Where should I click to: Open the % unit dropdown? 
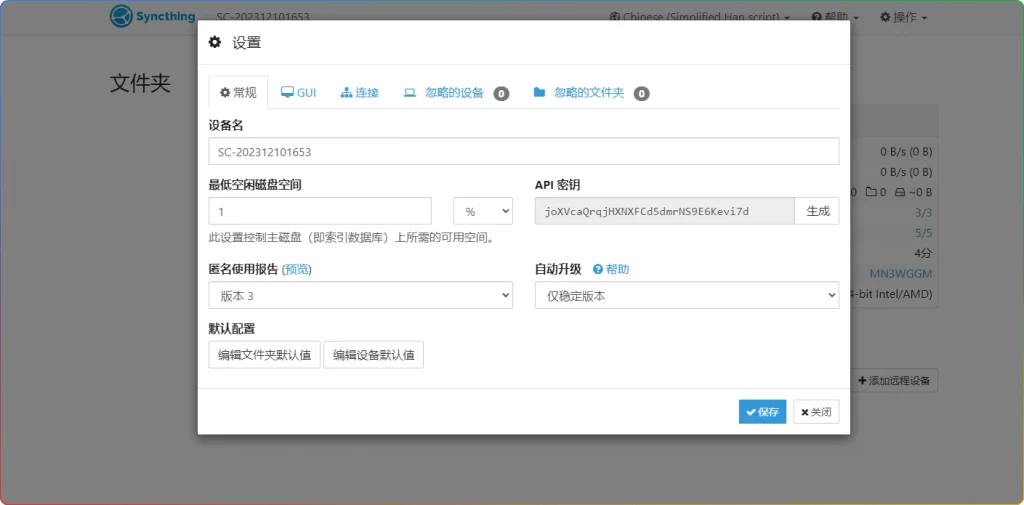[x=483, y=211]
